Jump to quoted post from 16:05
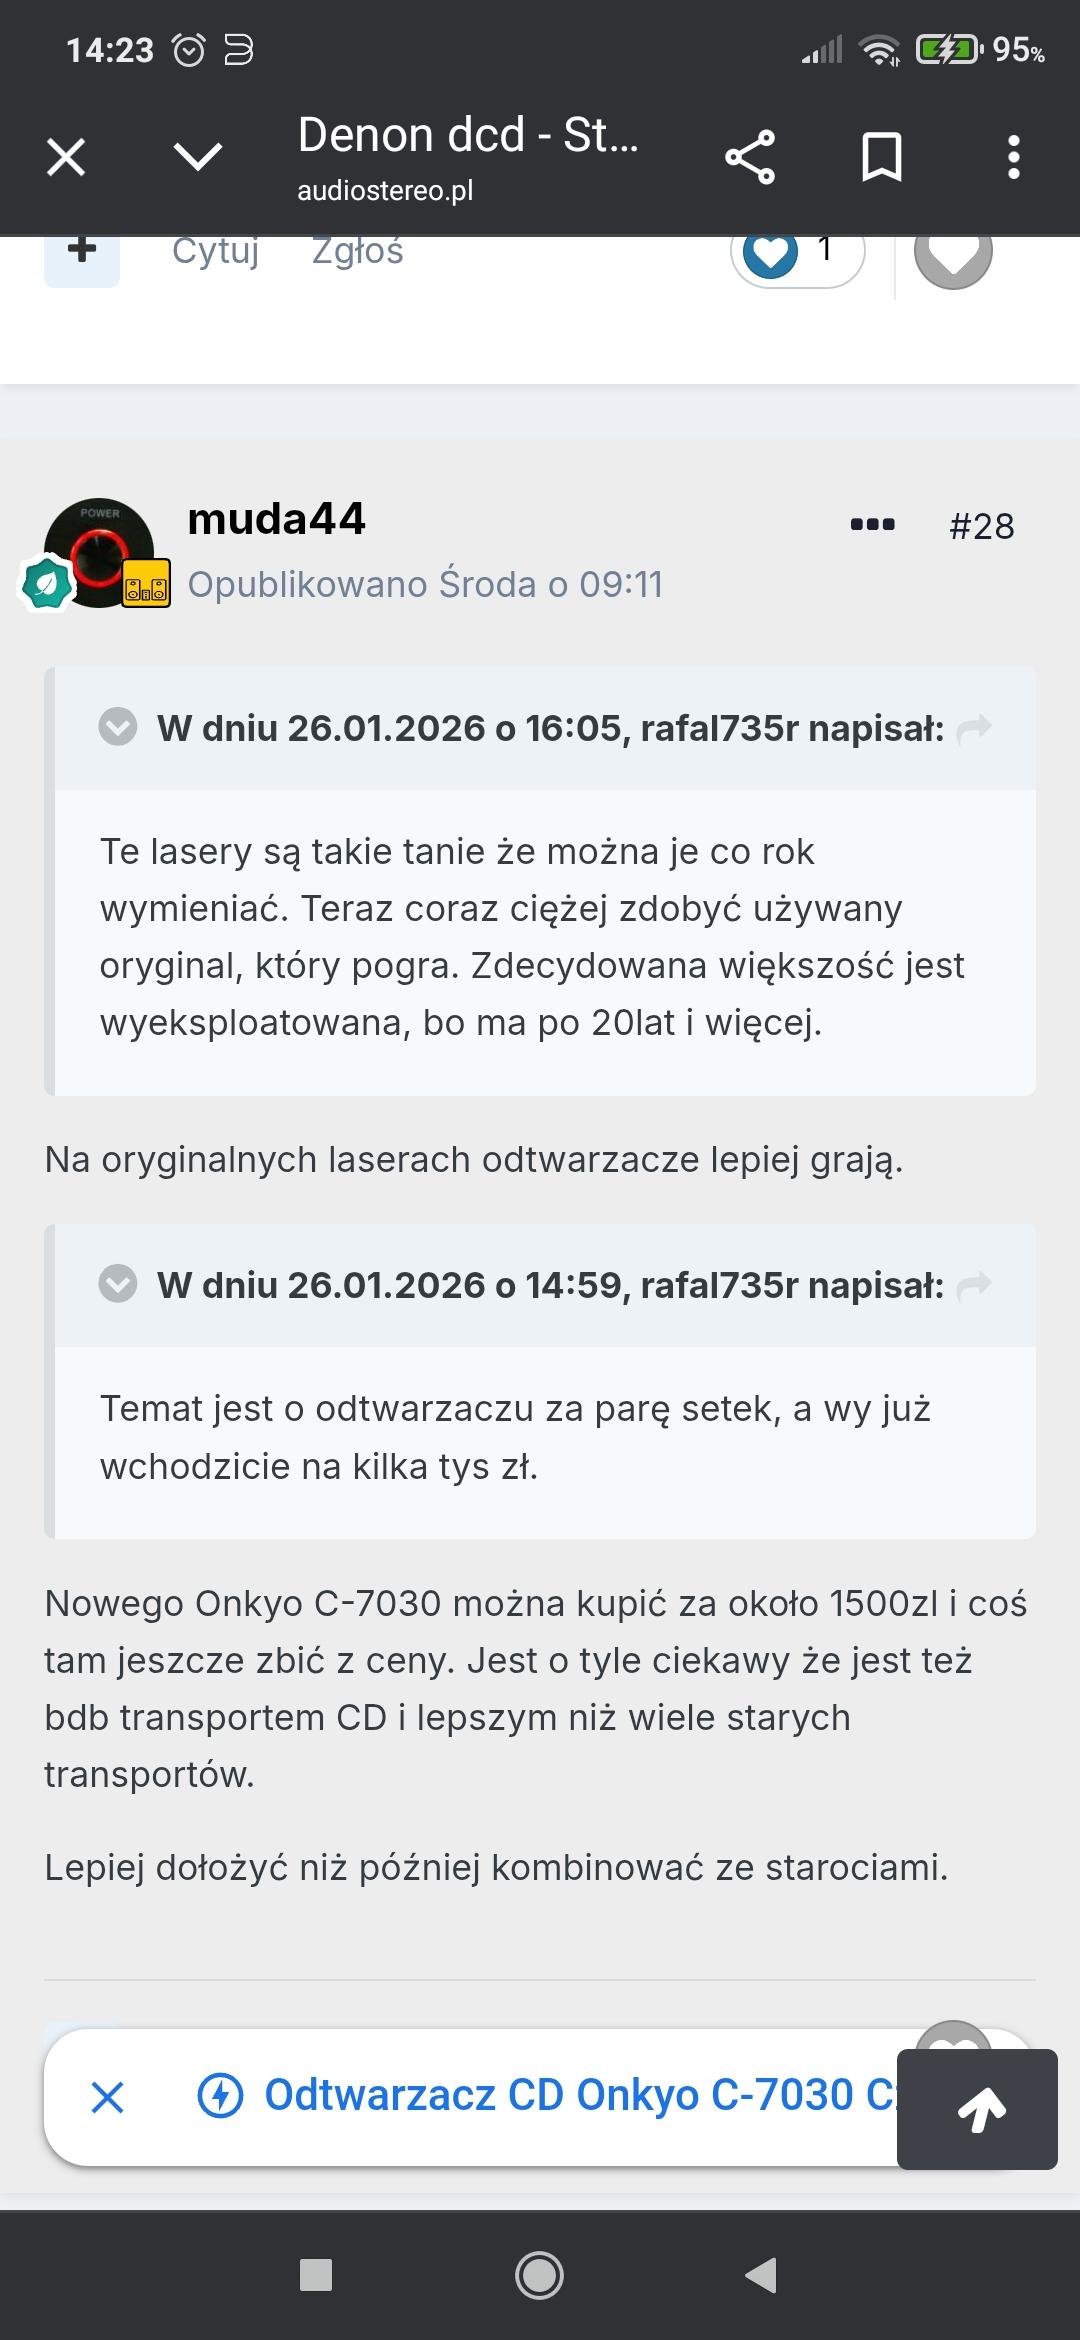The image size is (1080, 2340). pos(974,729)
